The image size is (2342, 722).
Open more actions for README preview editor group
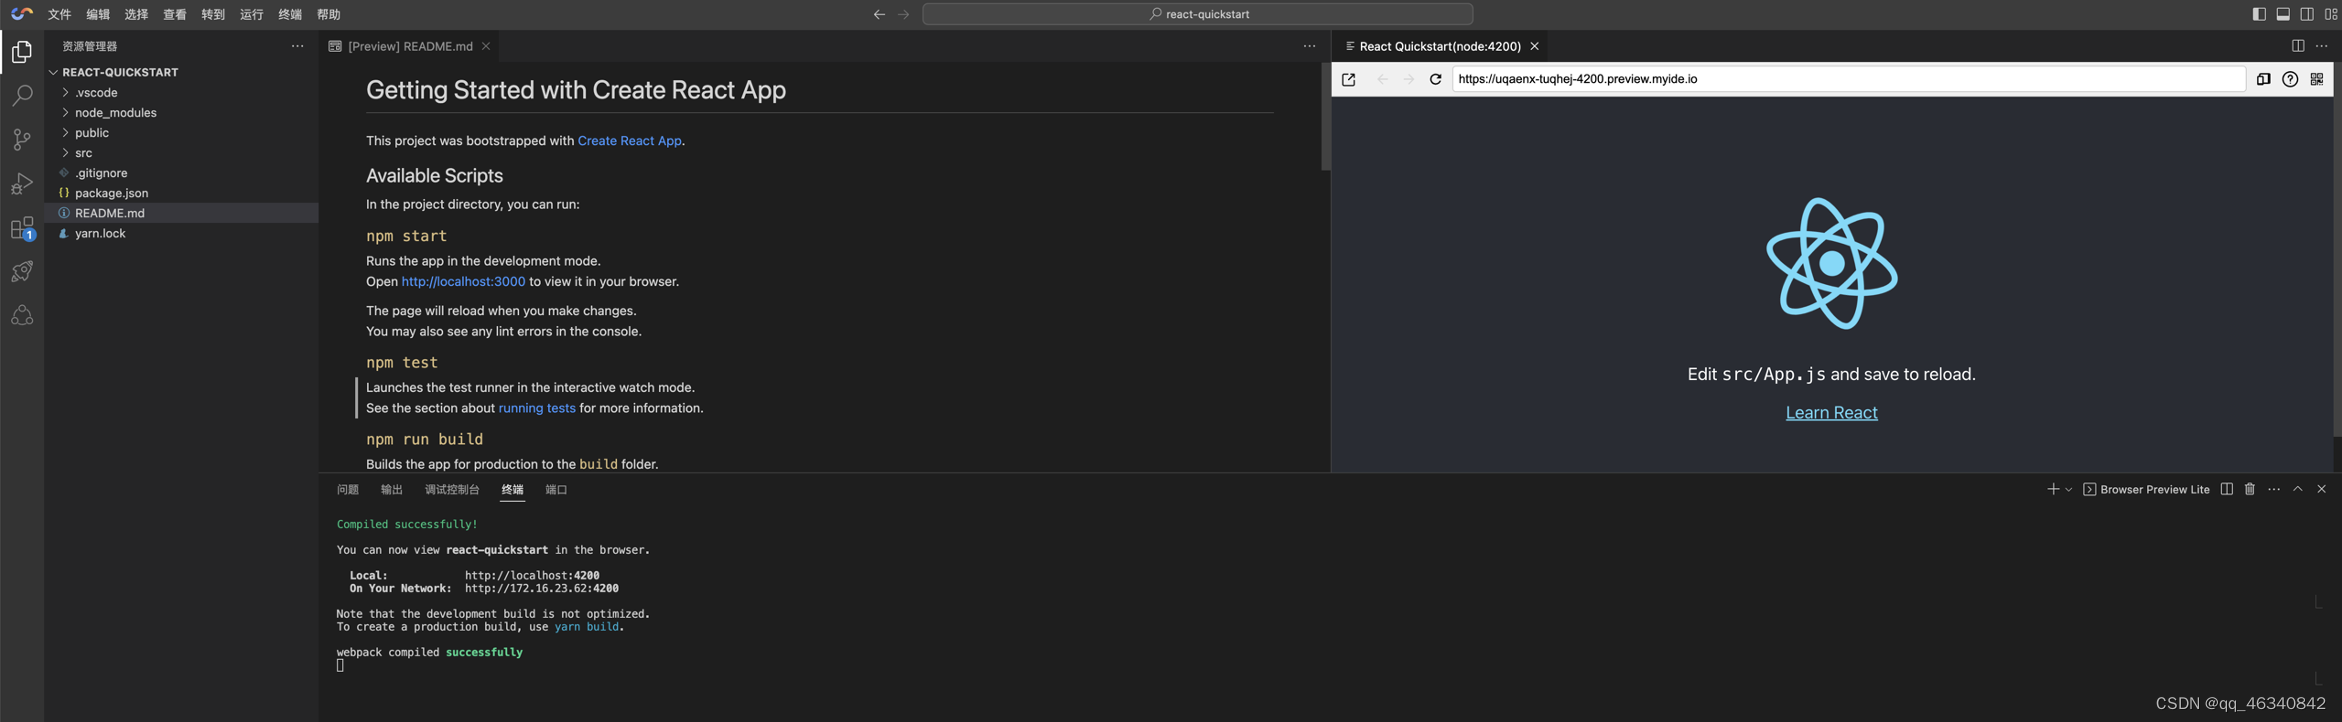(1309, 46)
